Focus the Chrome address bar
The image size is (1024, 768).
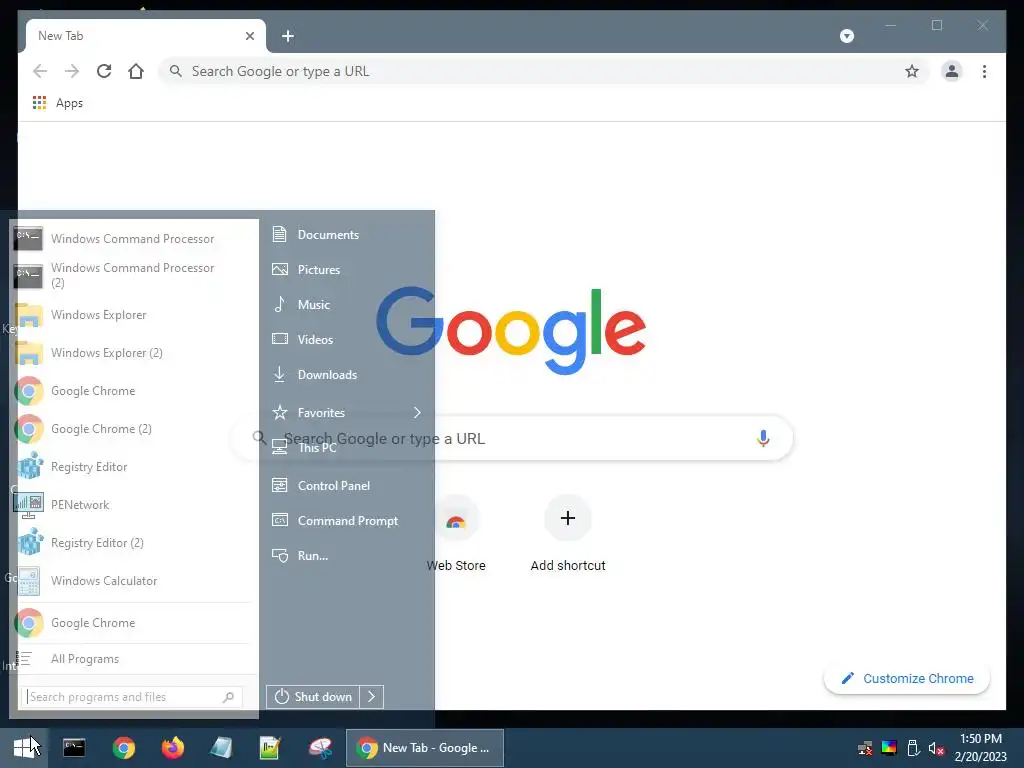543,71
